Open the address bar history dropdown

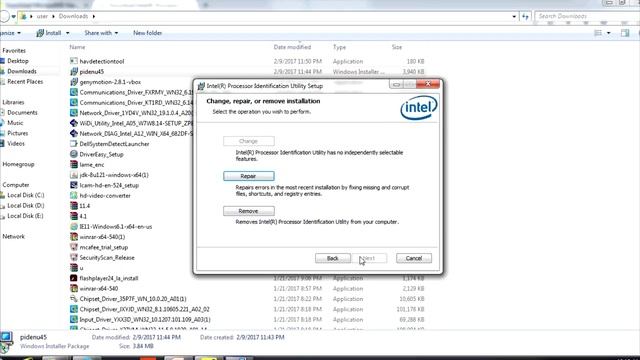click(514, 16)
